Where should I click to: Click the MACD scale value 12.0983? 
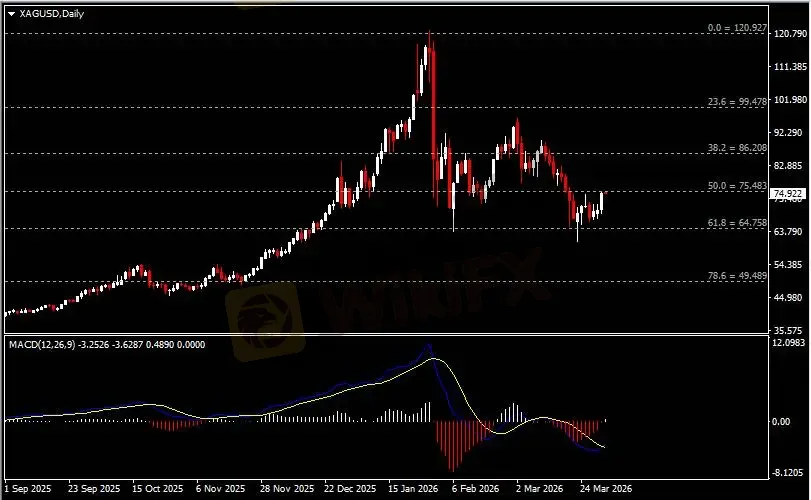click(x=788, y=343)
